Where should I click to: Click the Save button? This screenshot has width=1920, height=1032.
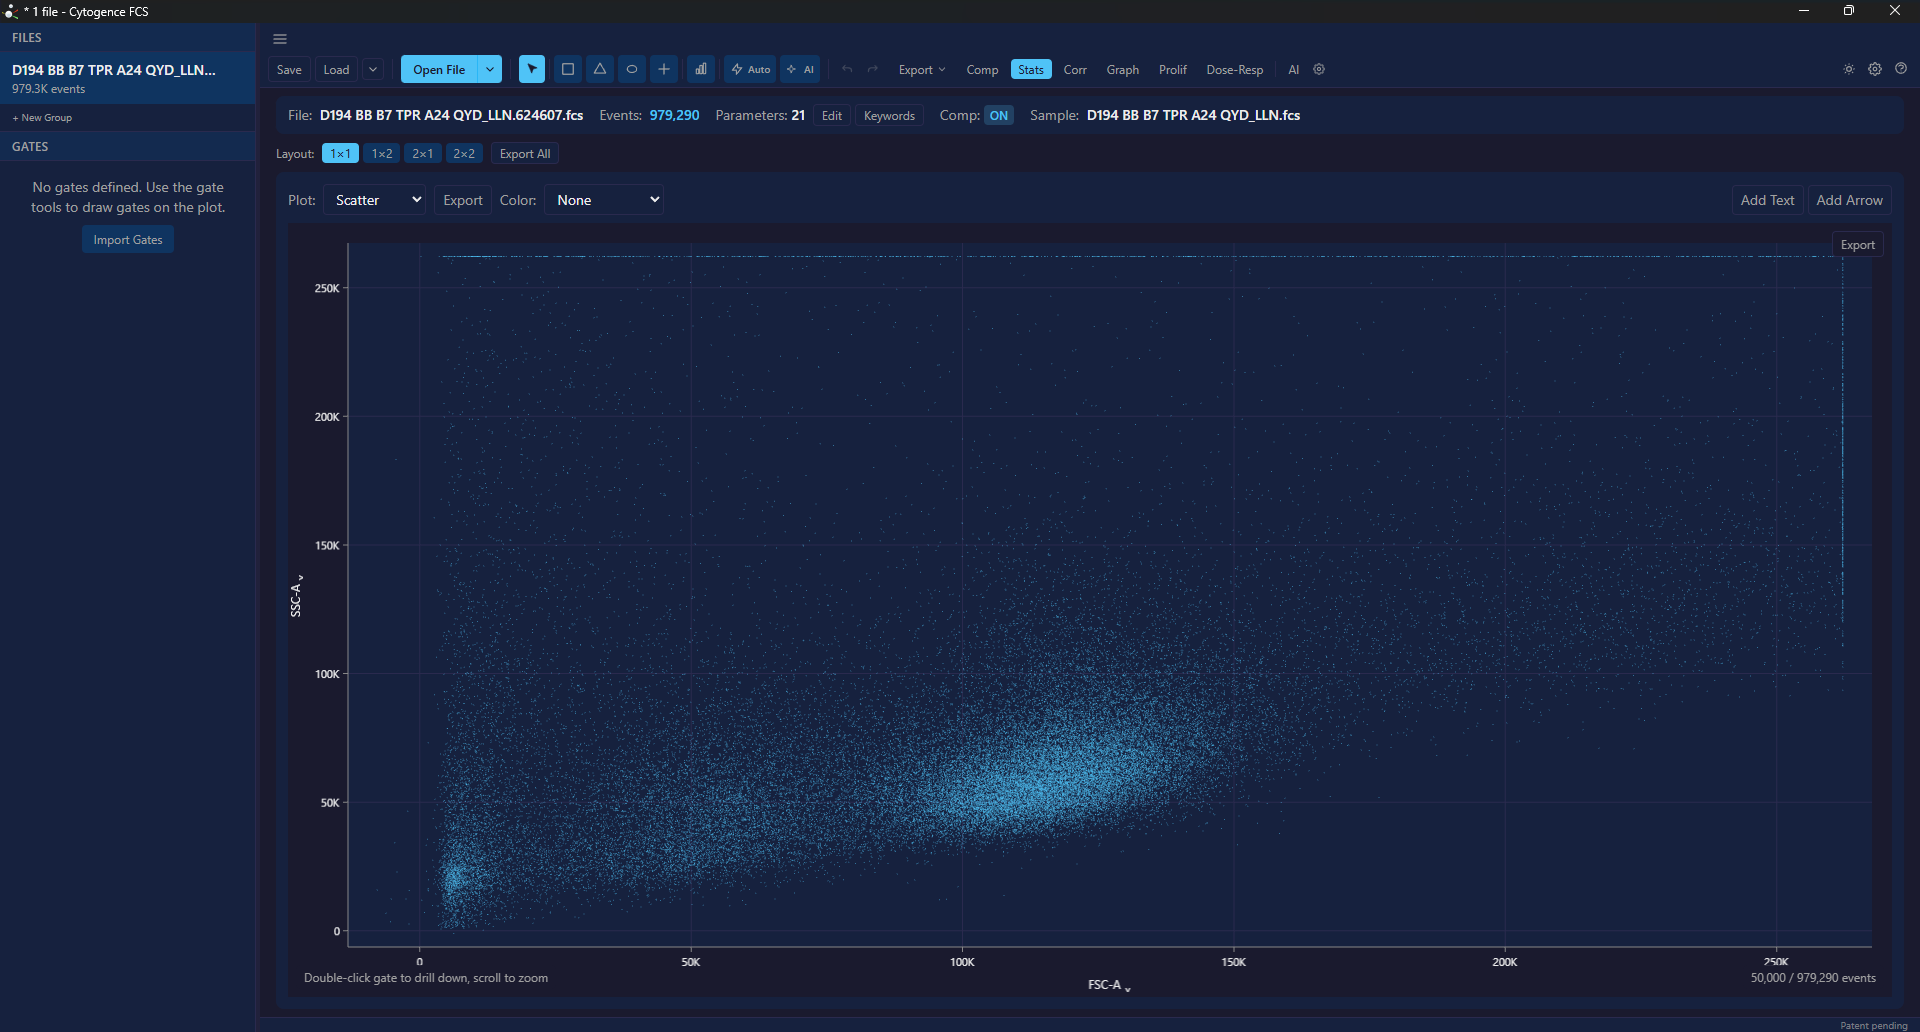[289, 69]
